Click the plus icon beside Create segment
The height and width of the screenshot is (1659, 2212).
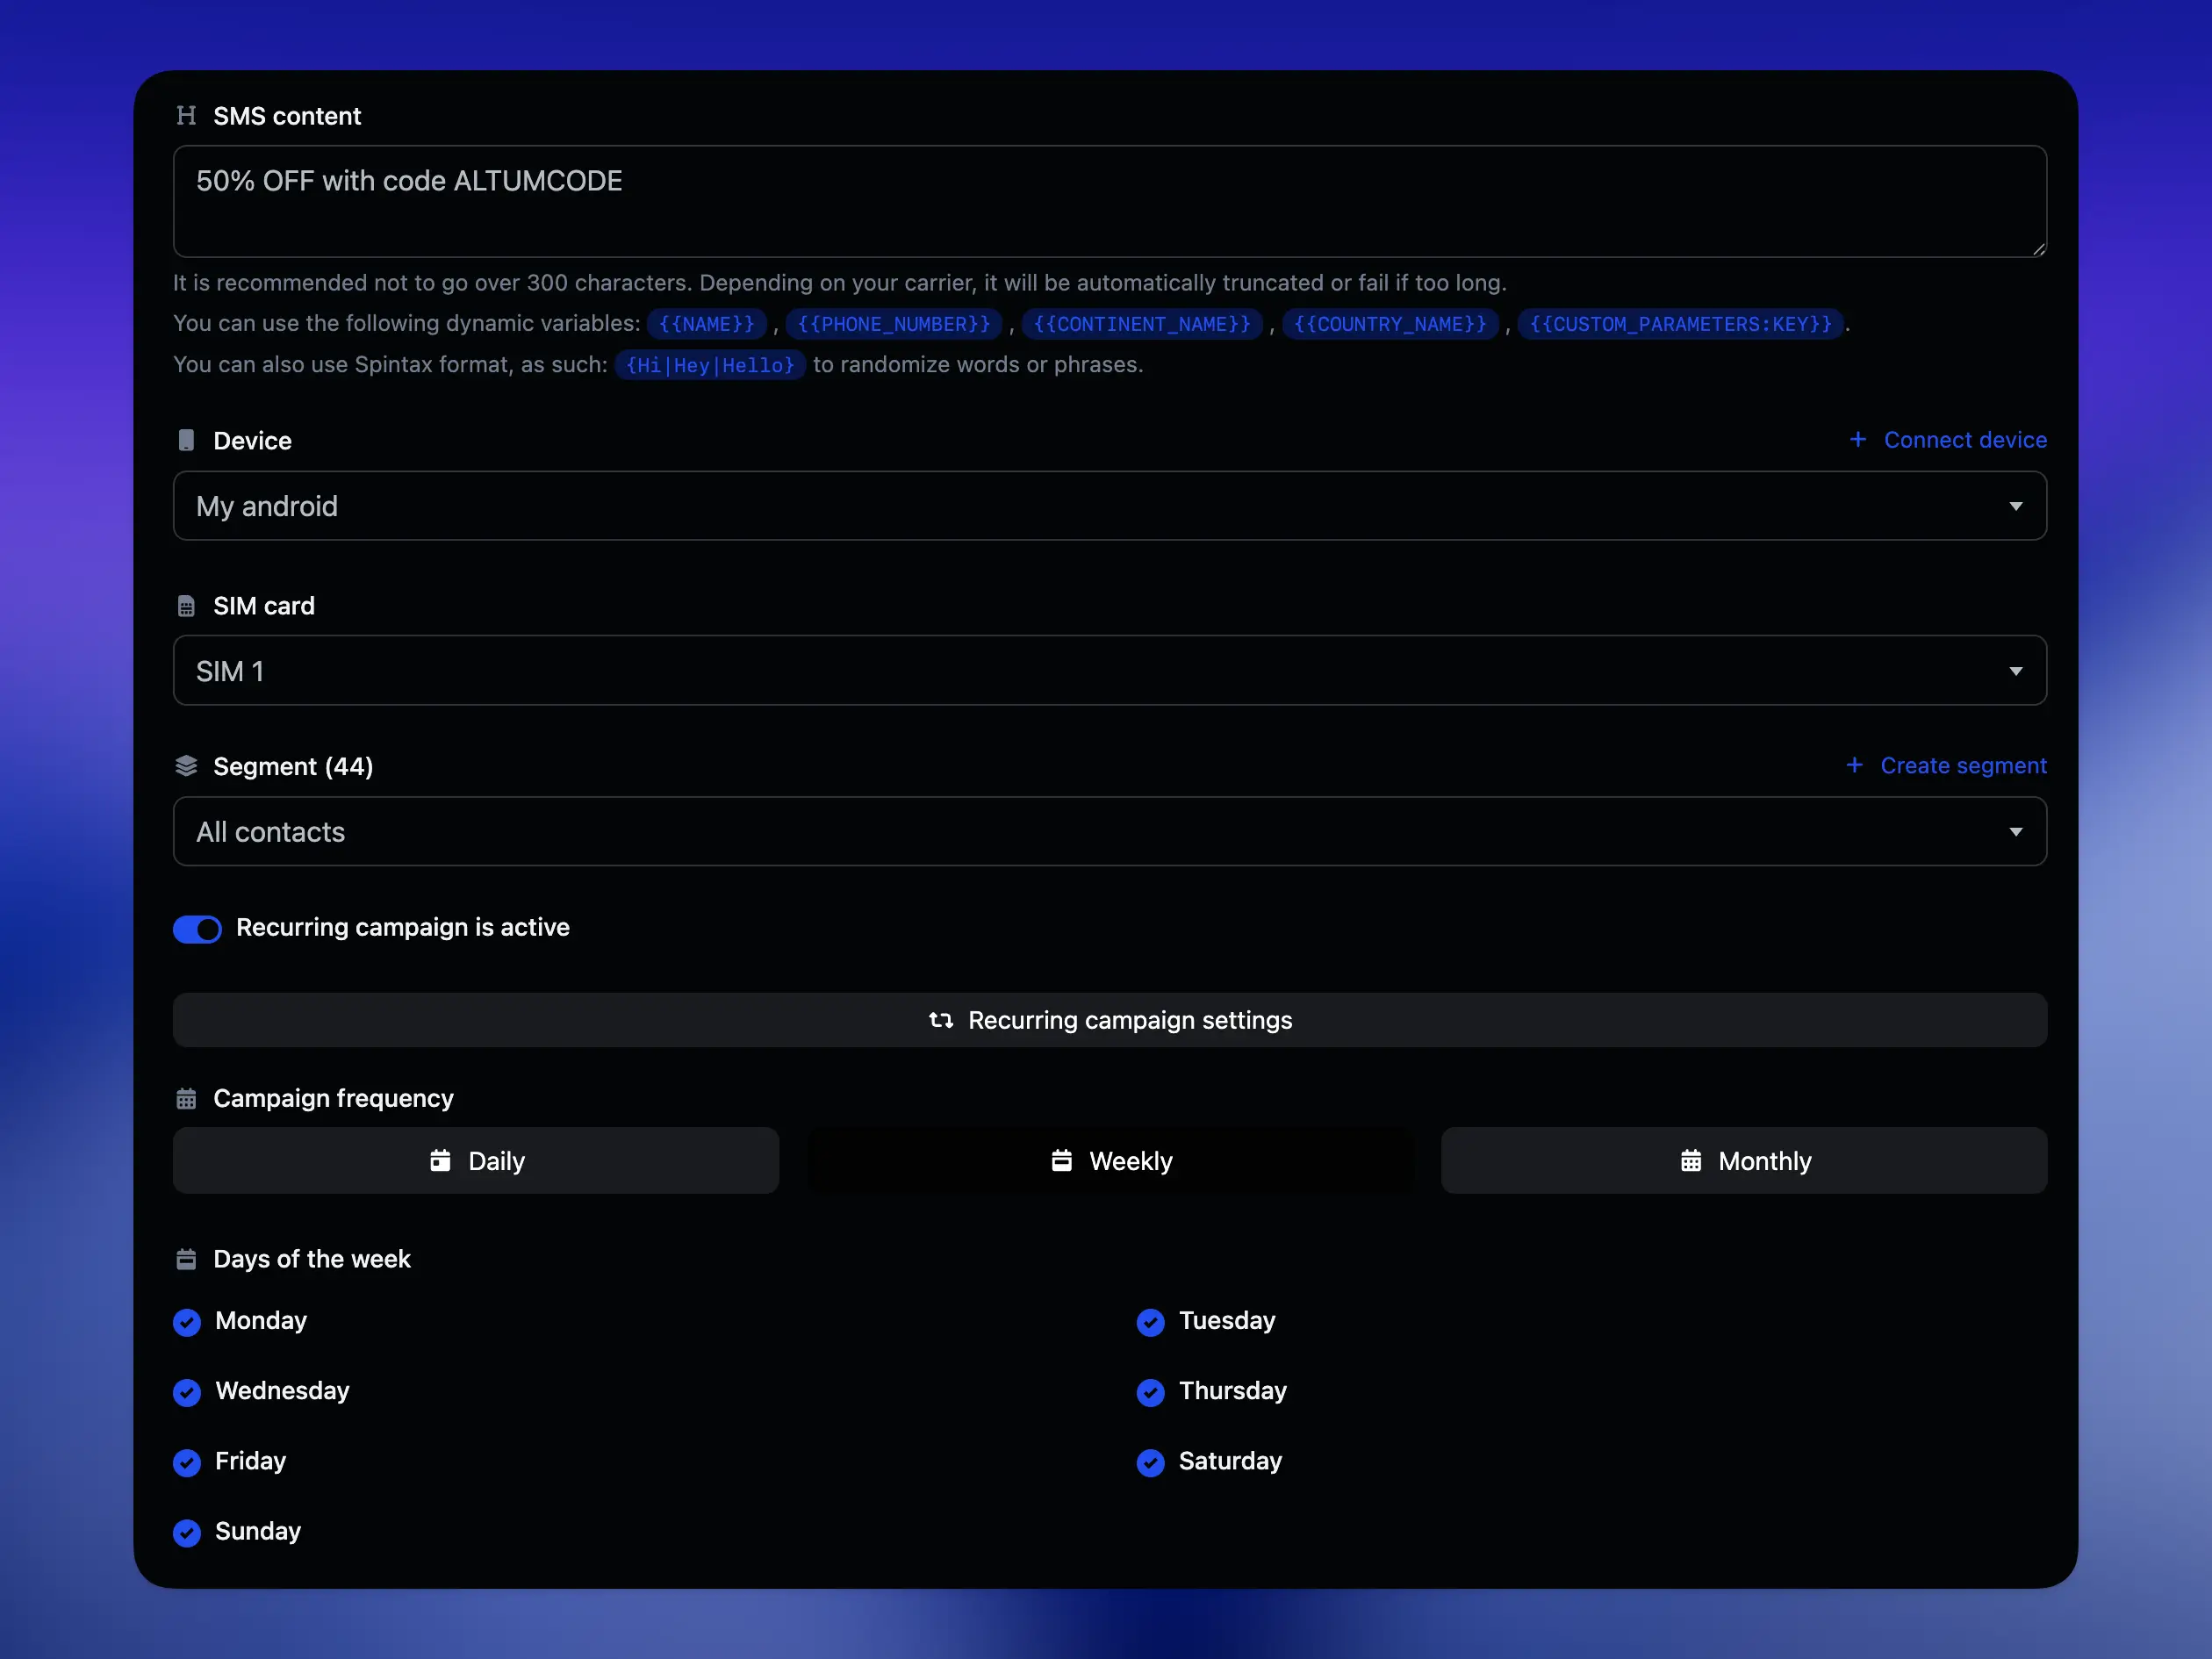[1854, 765]
